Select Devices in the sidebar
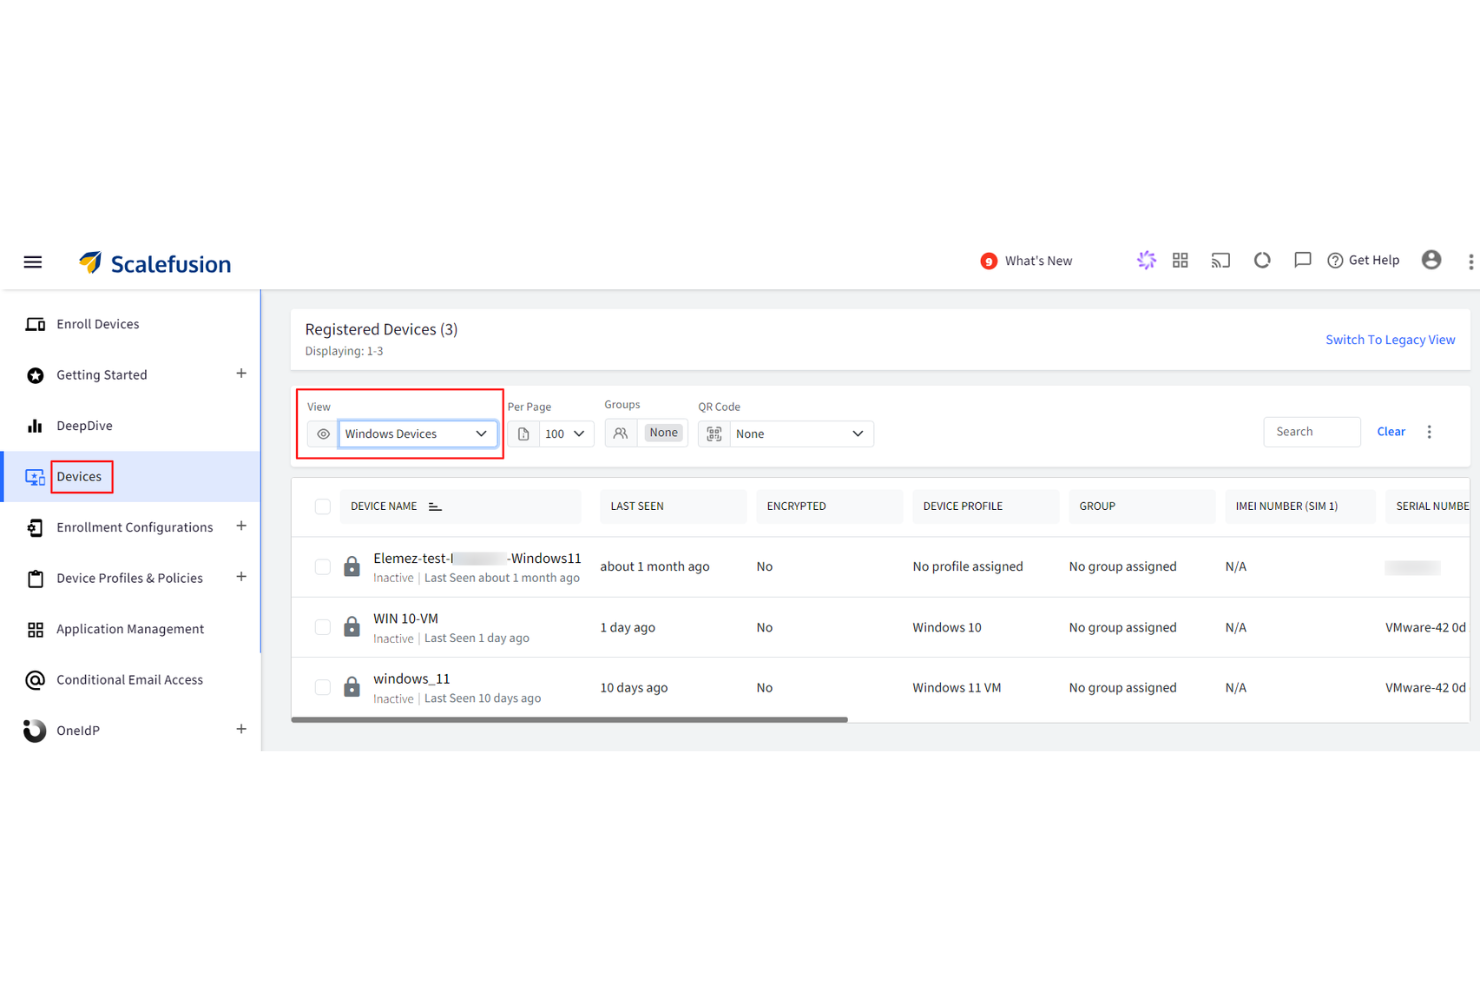1480x987 pixels. click(79, 477)
